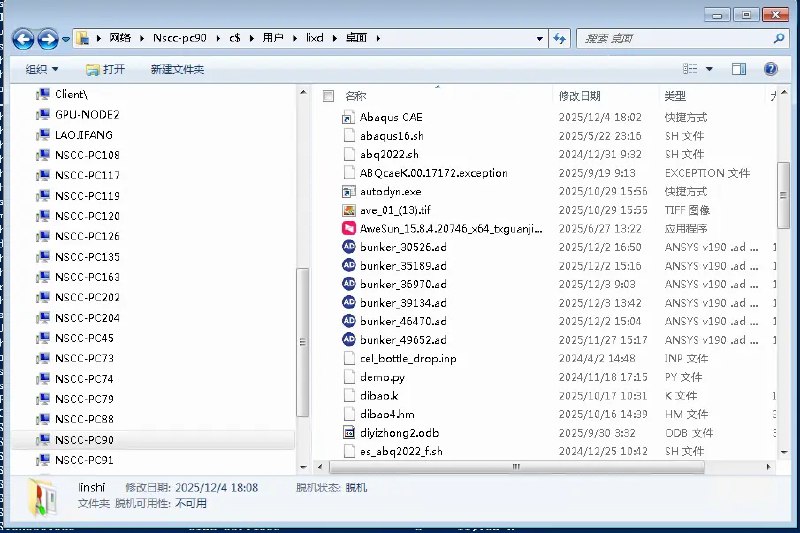Select bunker_49652.ad ANSYS file icon
This screenshot has height=533, width=800.
coord(349,339)
